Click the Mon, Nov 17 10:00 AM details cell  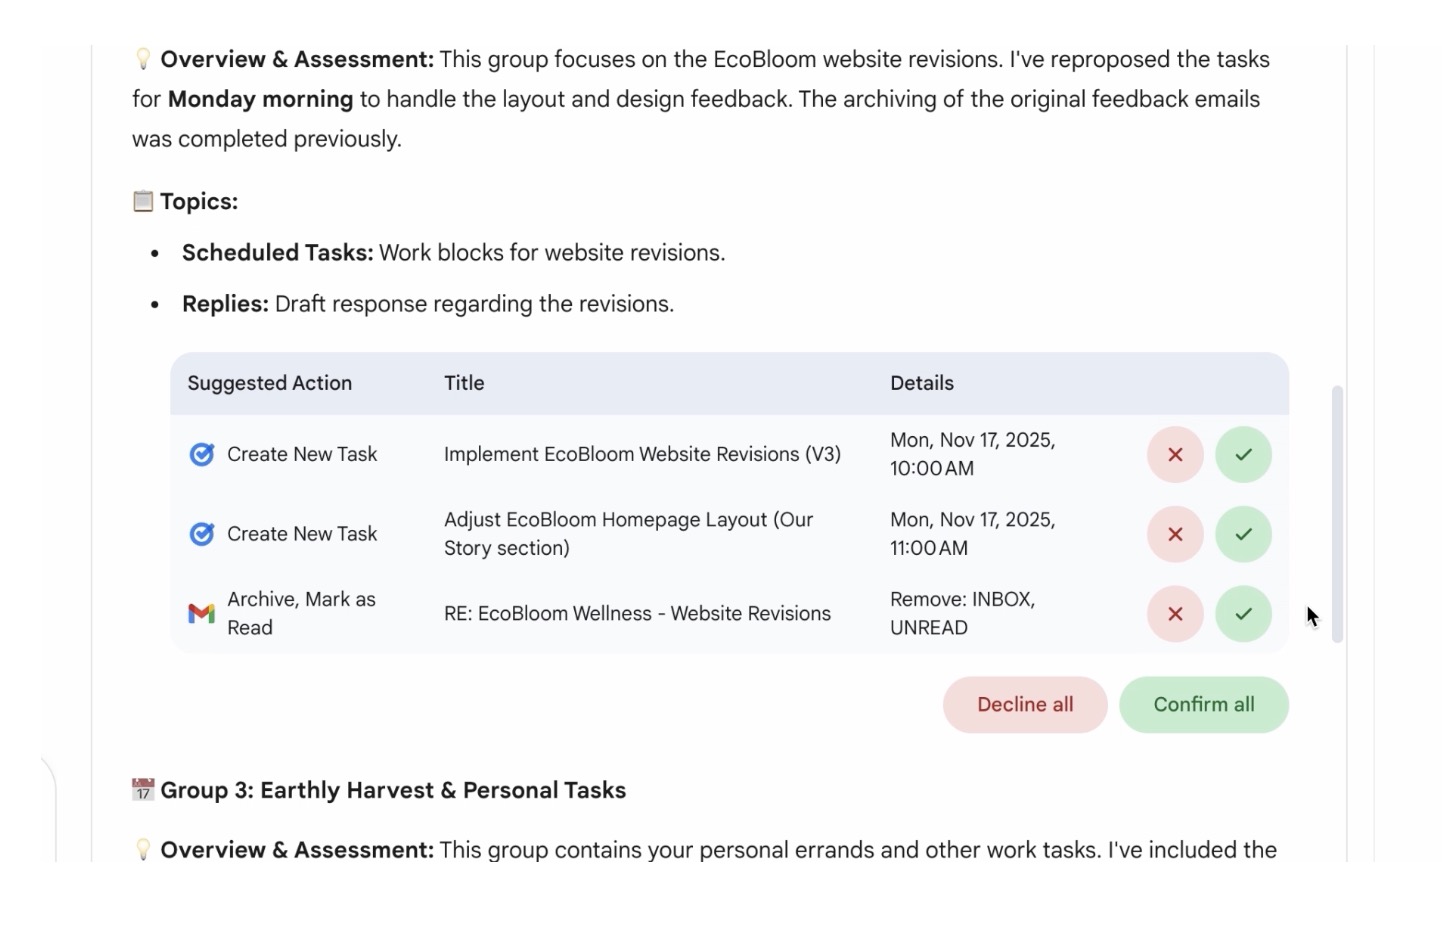click(x=972, y=454)
